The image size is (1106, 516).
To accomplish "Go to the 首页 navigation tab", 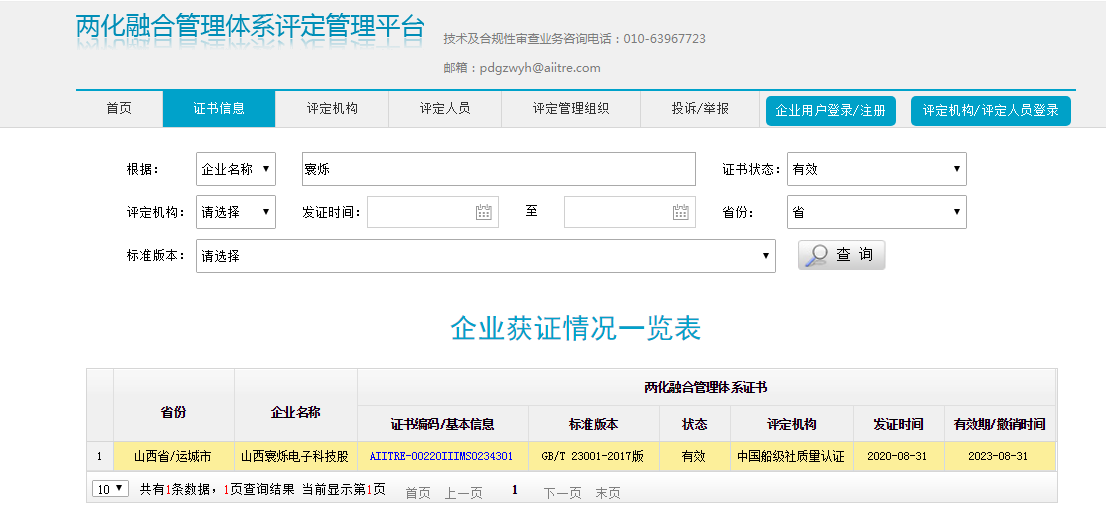I will point(119,109).
